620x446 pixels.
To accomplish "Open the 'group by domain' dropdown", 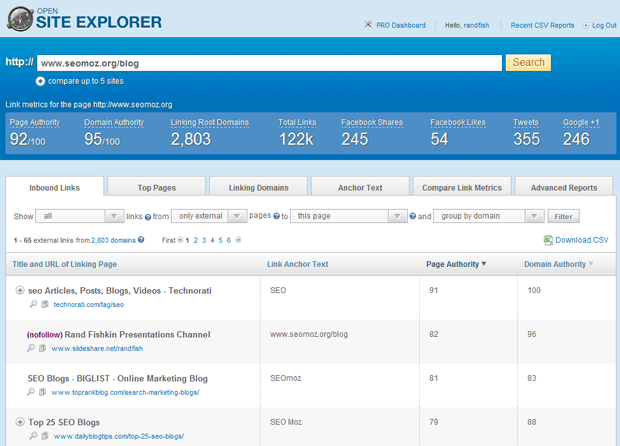I will click(x=489, y=216).
